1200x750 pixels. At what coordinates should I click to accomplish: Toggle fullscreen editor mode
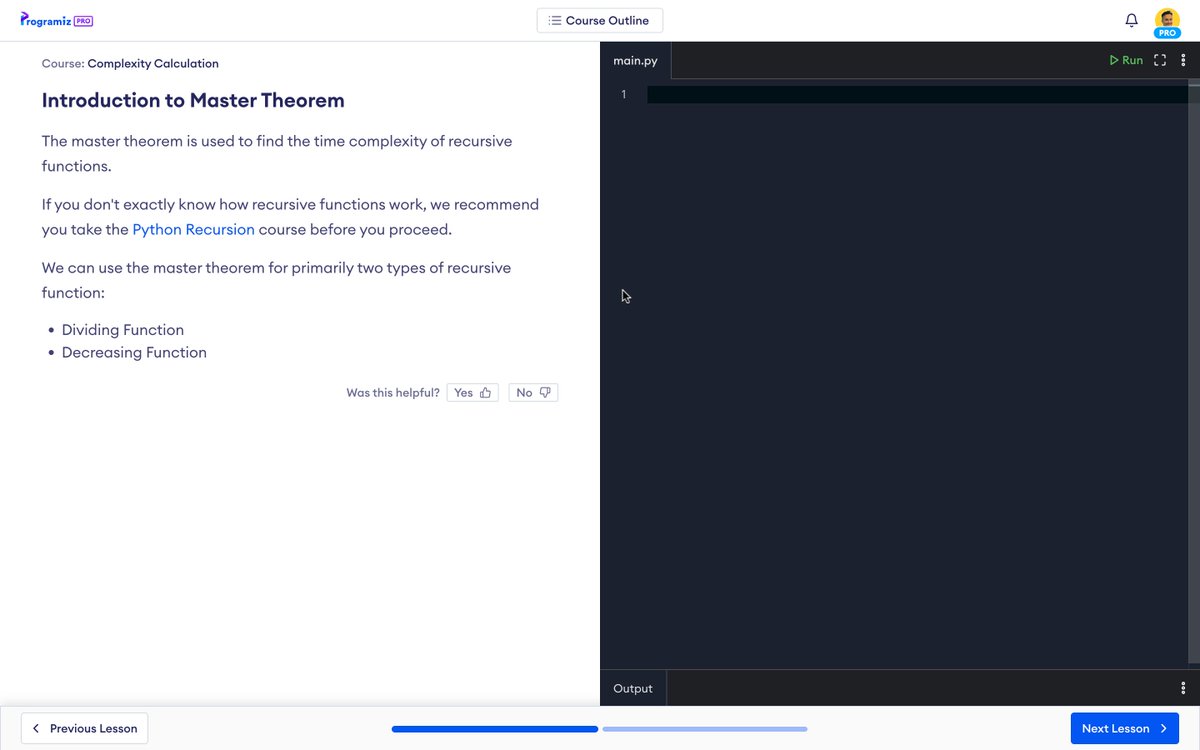click(x=1160, y=60)
